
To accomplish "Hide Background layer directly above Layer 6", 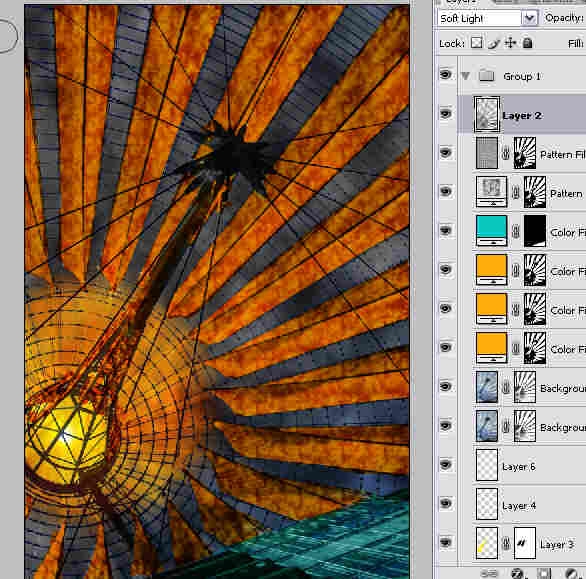I will pos(445,425).
